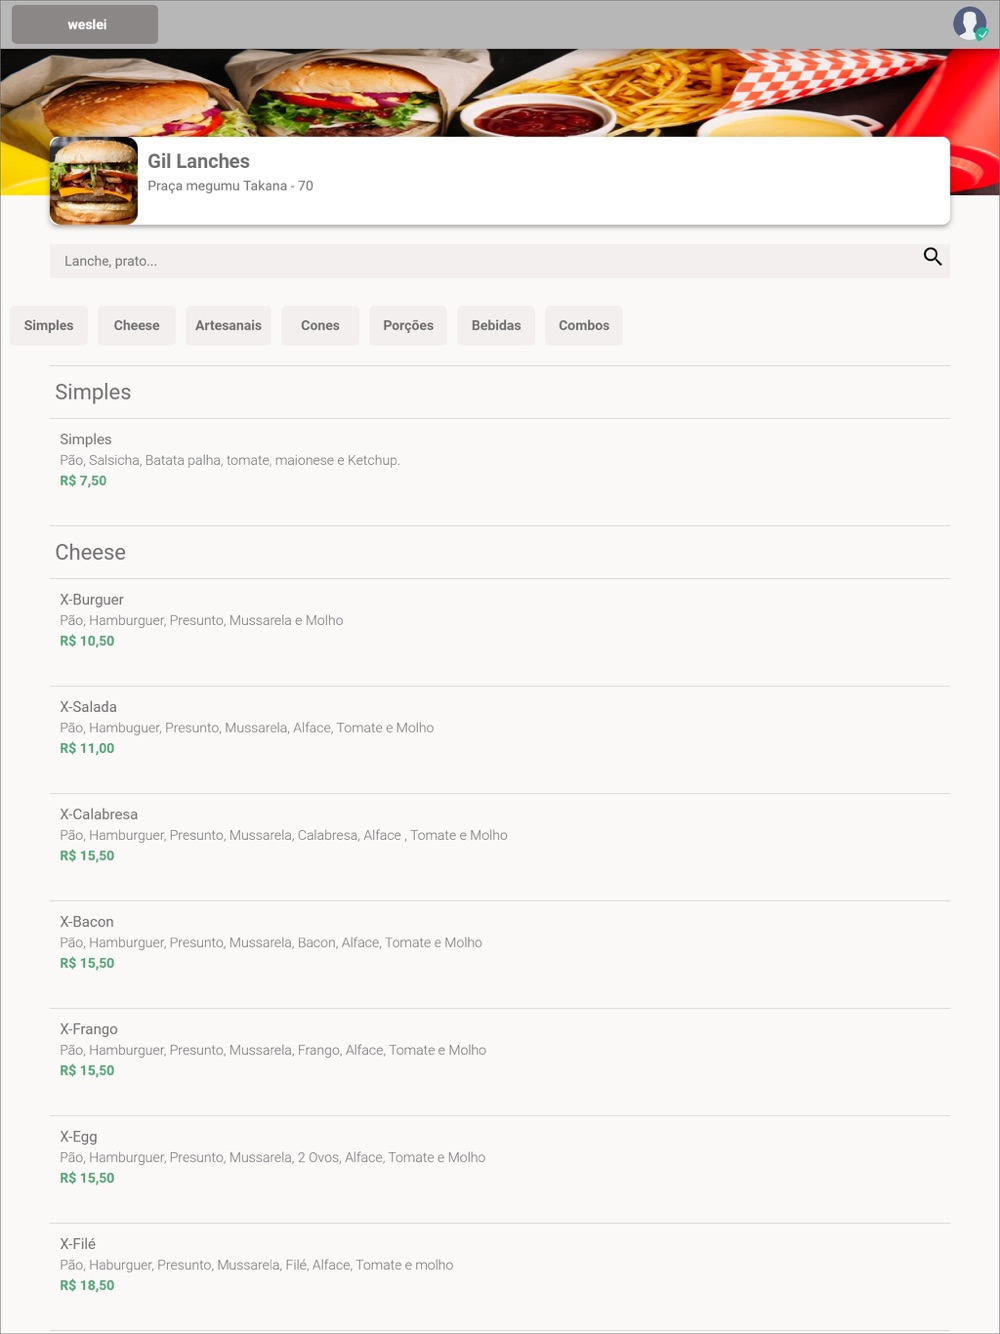1000x1334 pixels.
Task: Open the user profile avatar icon
Action: [x=969, y=23]
